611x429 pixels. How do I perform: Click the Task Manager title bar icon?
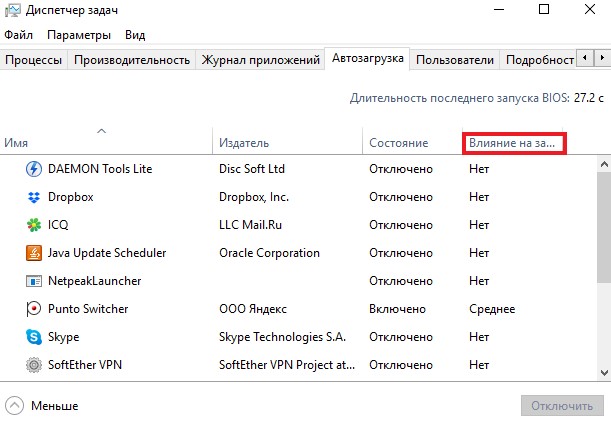[12, 10]
